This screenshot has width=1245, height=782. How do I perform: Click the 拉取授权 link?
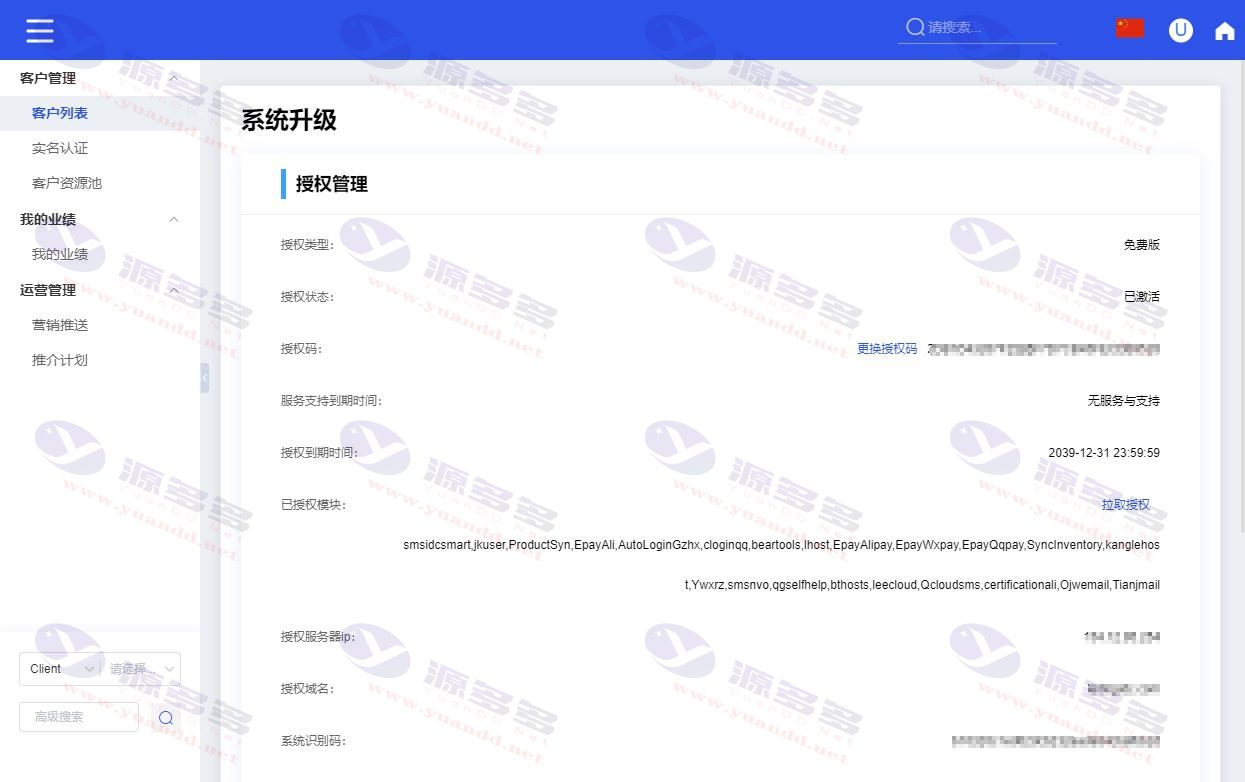tap(1126, 505)
